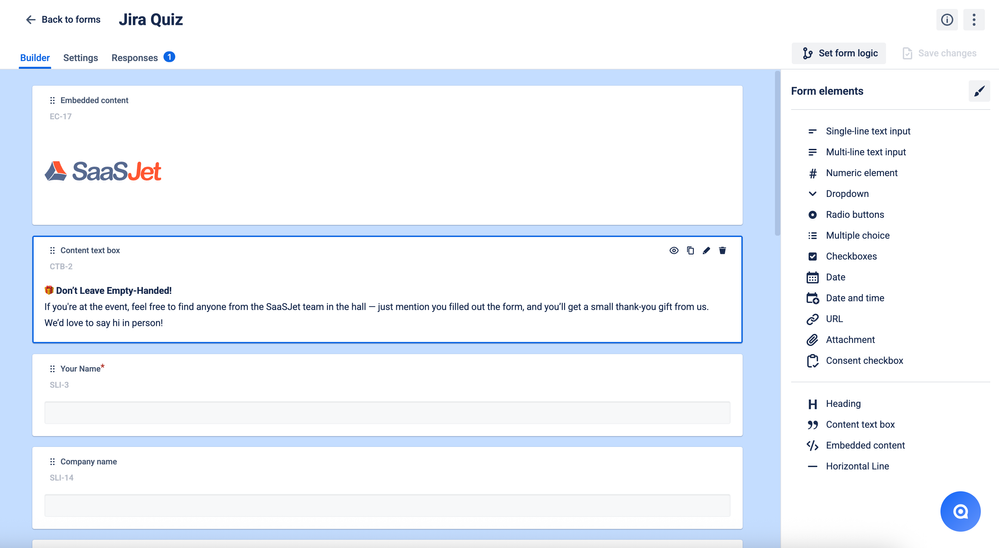
Task: Select the Dropdown element label
Action: [847, 194]
